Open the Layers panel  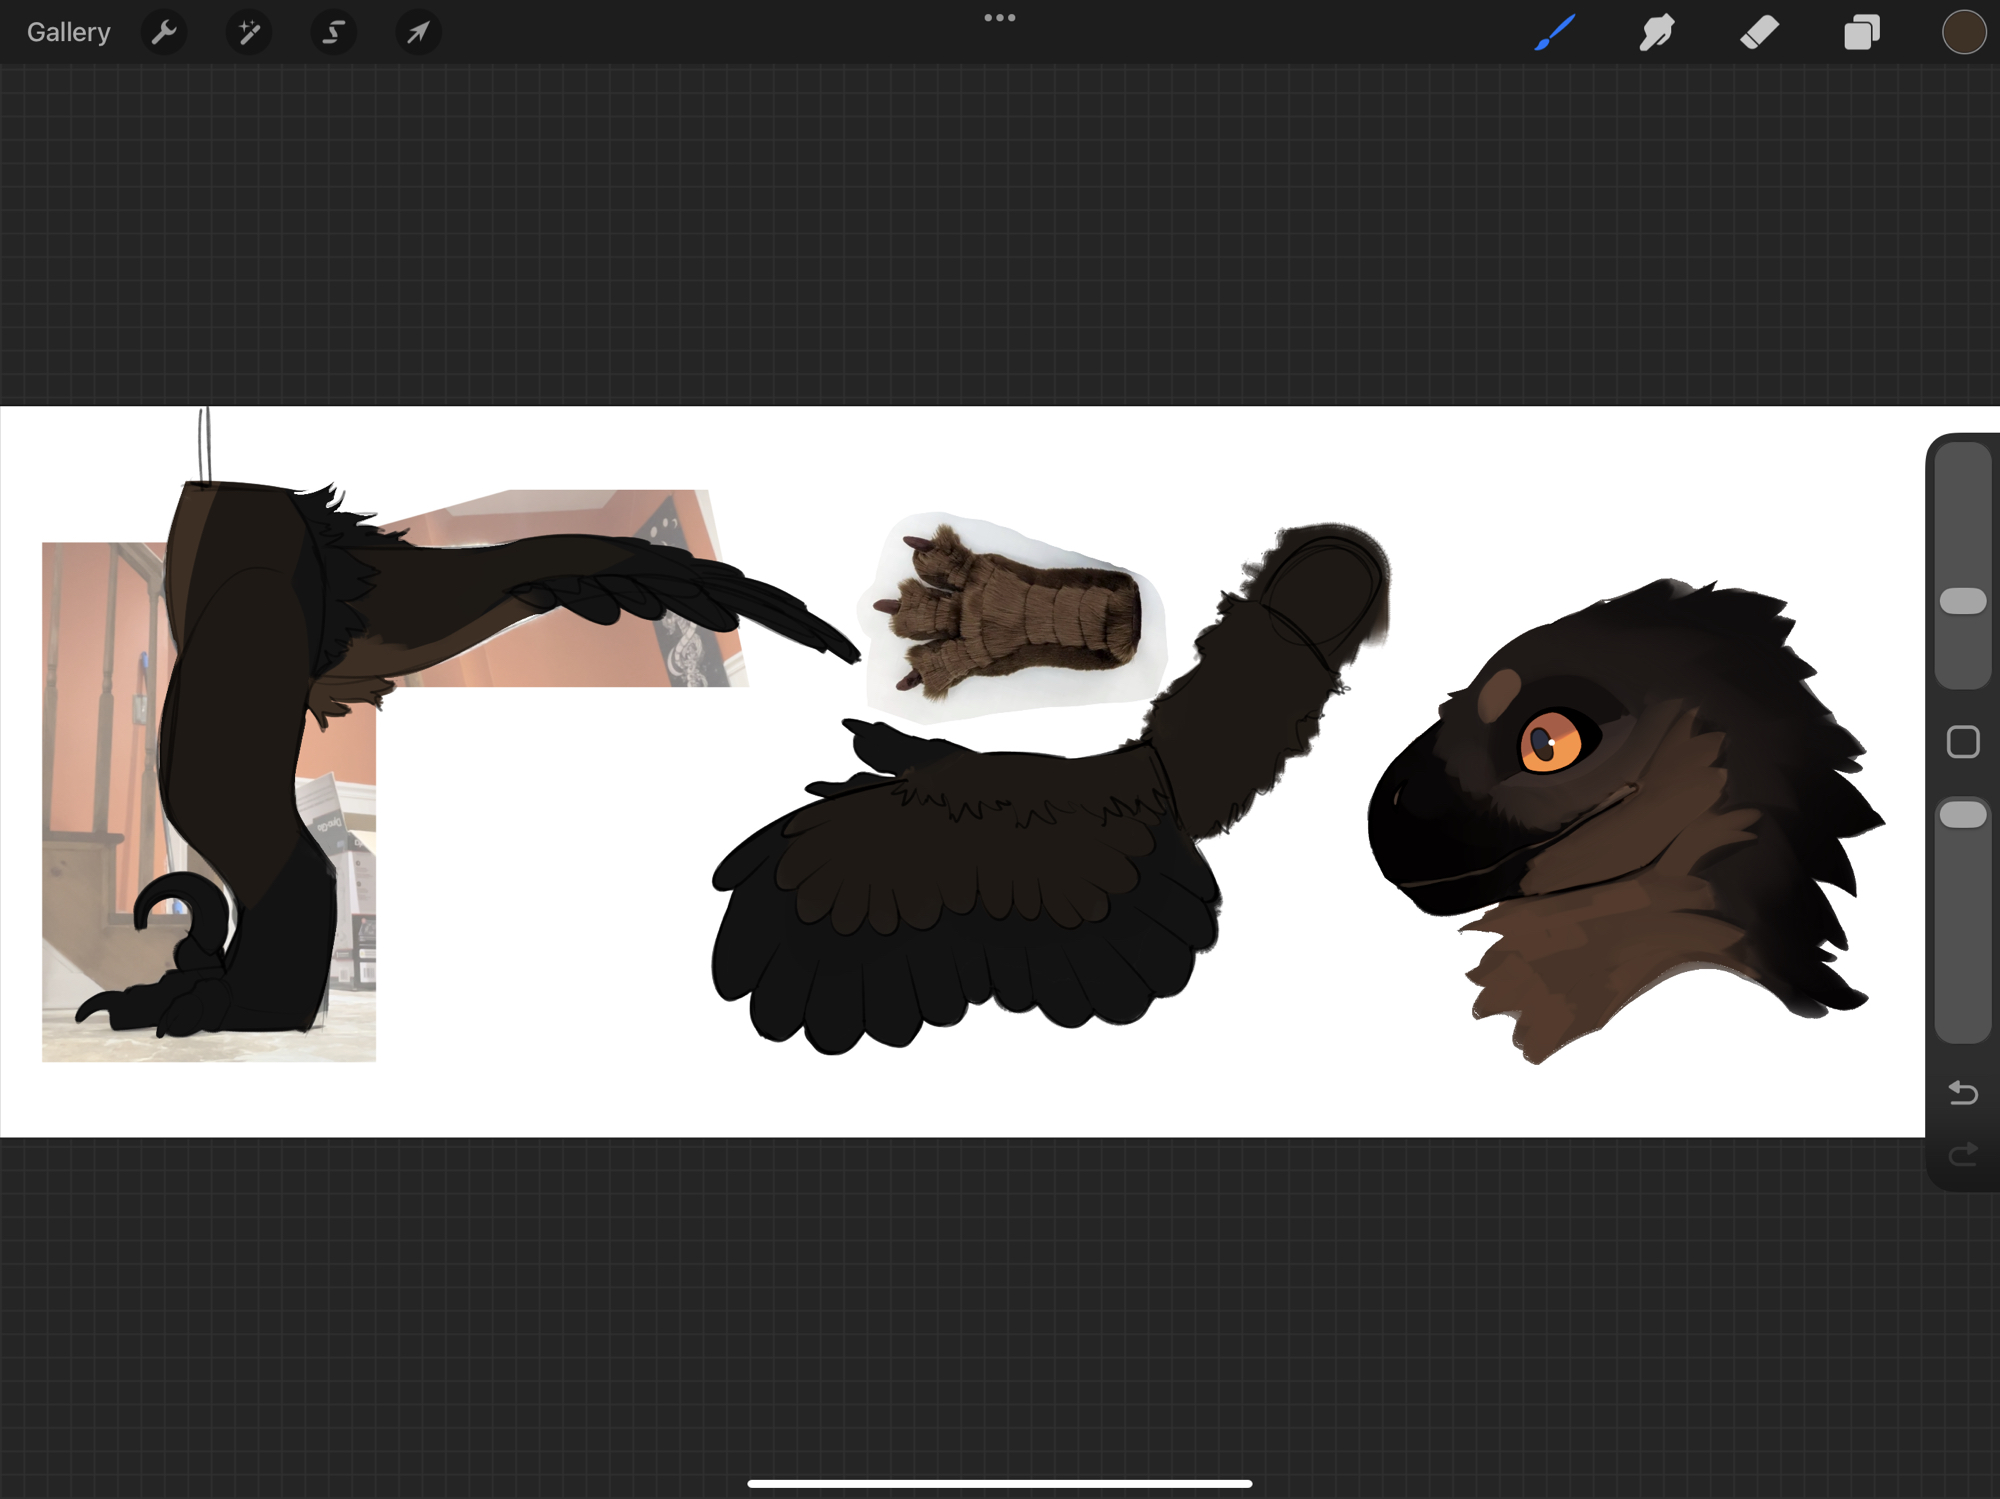pos(1861,33)
